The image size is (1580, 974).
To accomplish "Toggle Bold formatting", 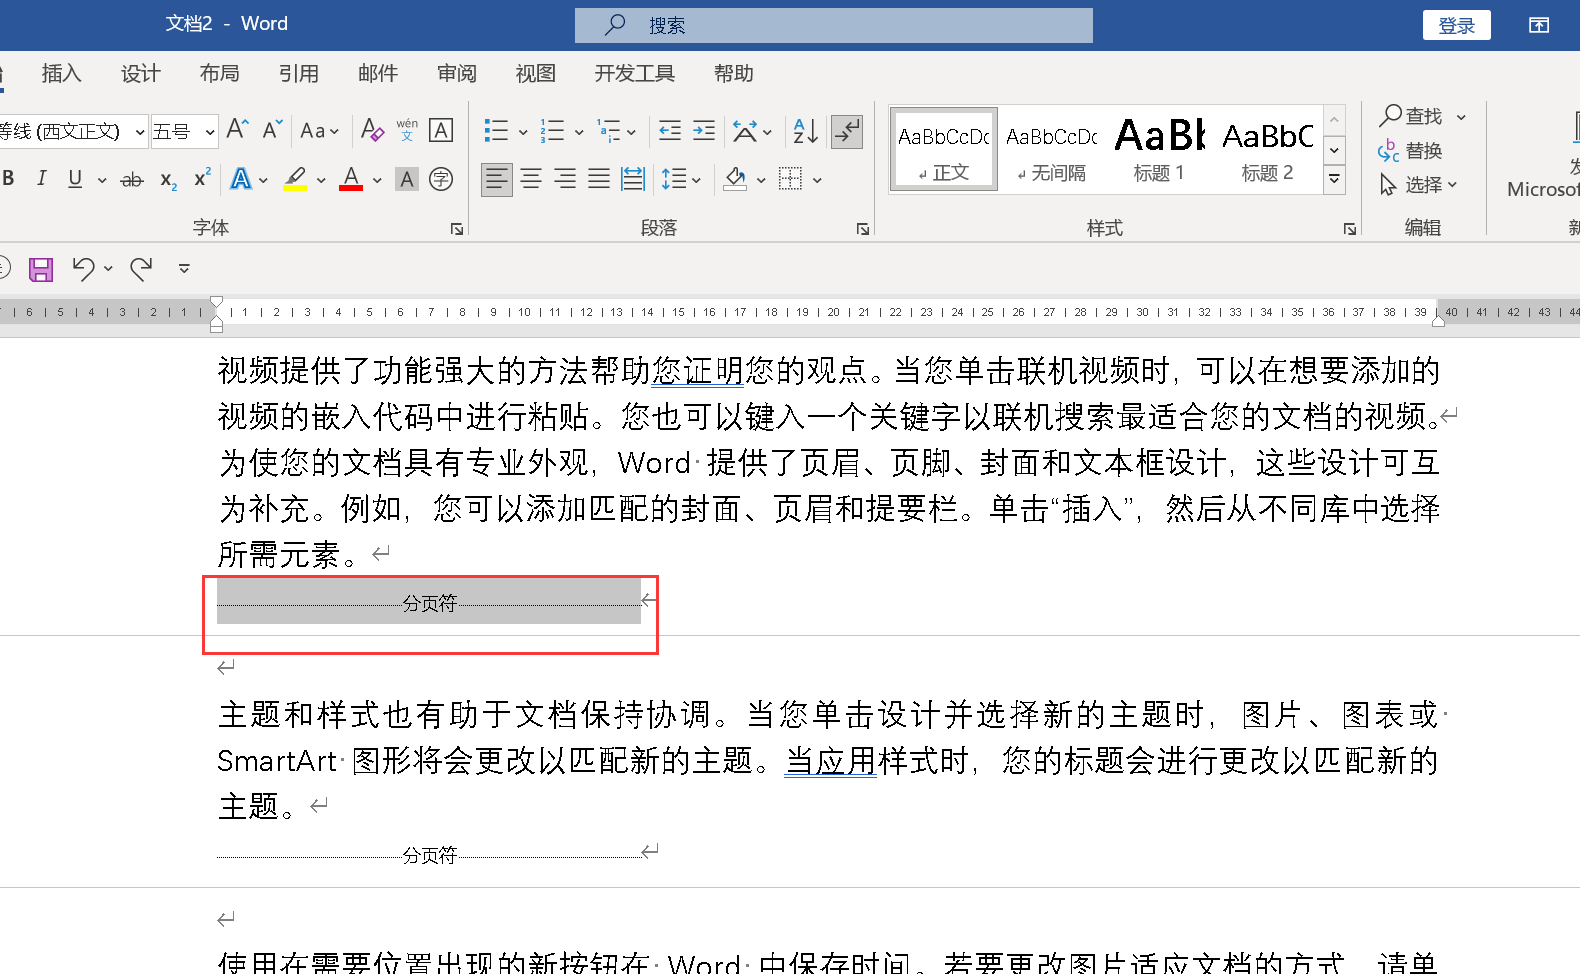I will [9, 179].
